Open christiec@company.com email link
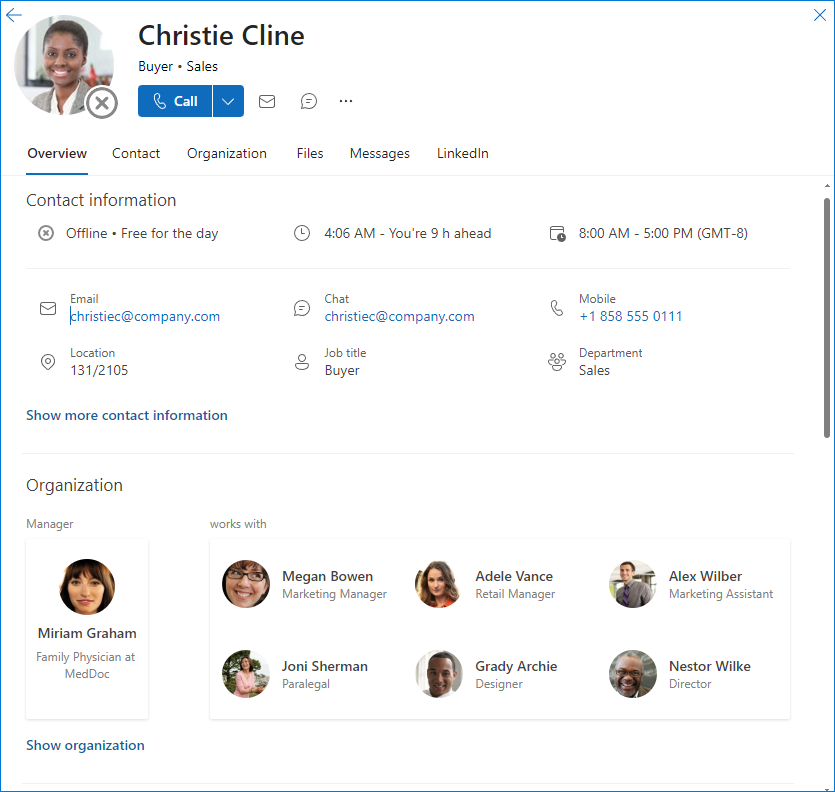Viewport: 835px width, 792px height. [x=145, y=316]
